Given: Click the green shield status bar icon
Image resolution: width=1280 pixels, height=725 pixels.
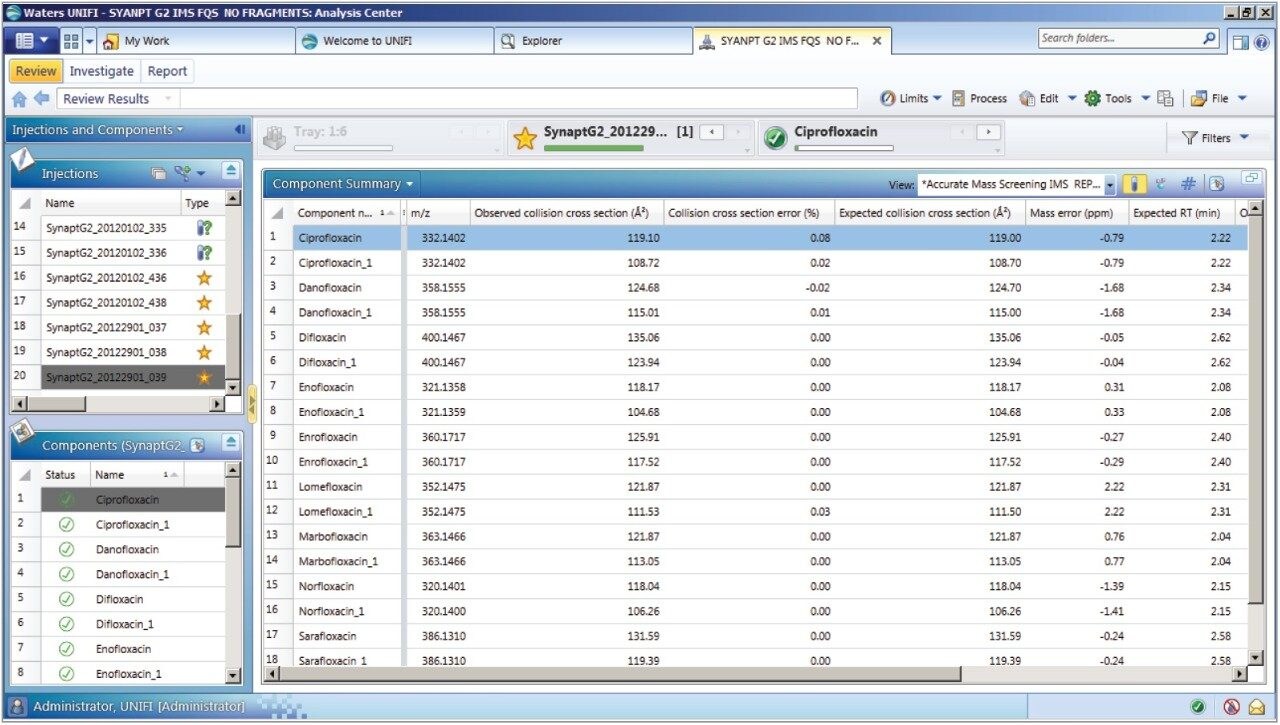Looking at the screenshot, I should pyautogui.click(x=1198, y=706).
